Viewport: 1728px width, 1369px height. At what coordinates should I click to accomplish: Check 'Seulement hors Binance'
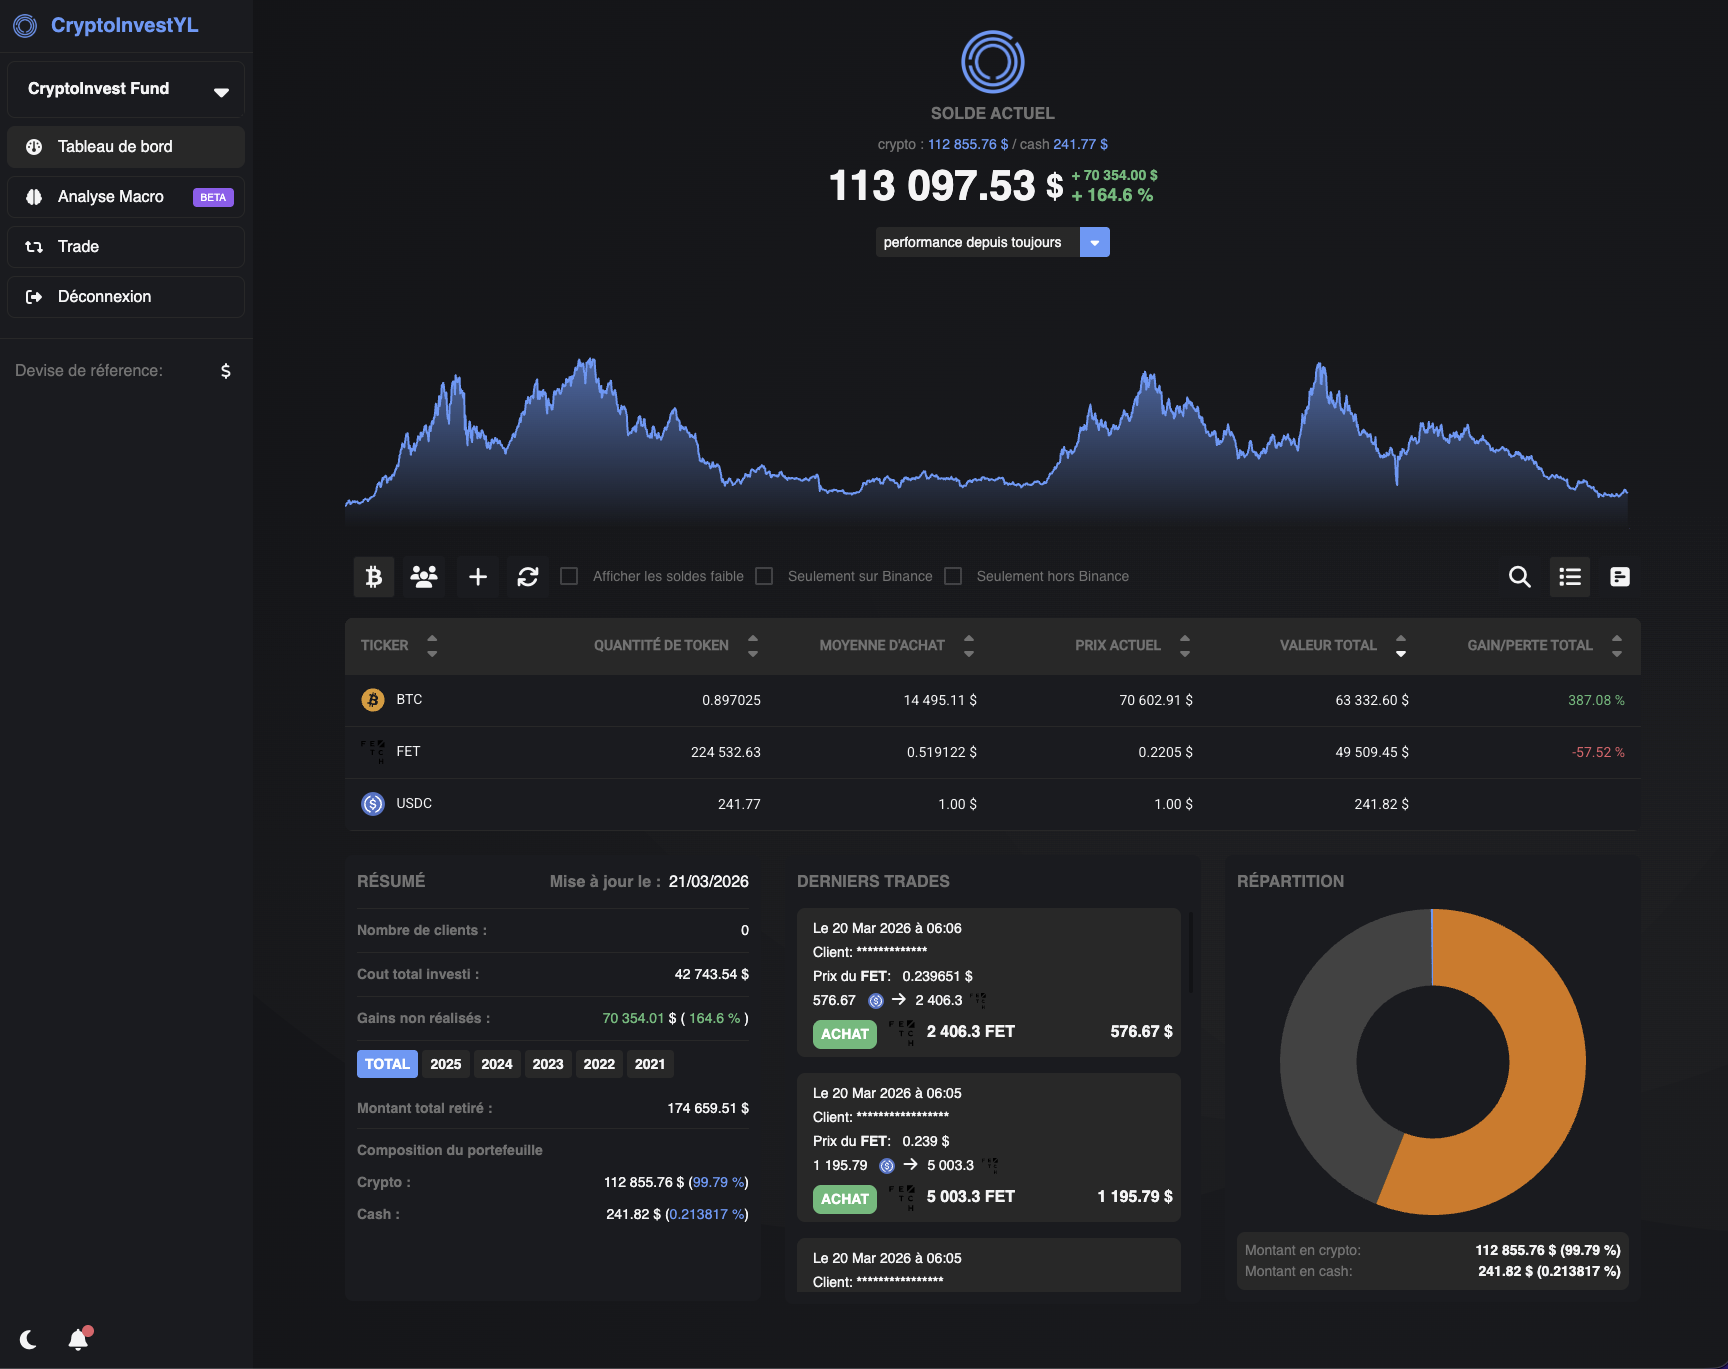[953, 576]
